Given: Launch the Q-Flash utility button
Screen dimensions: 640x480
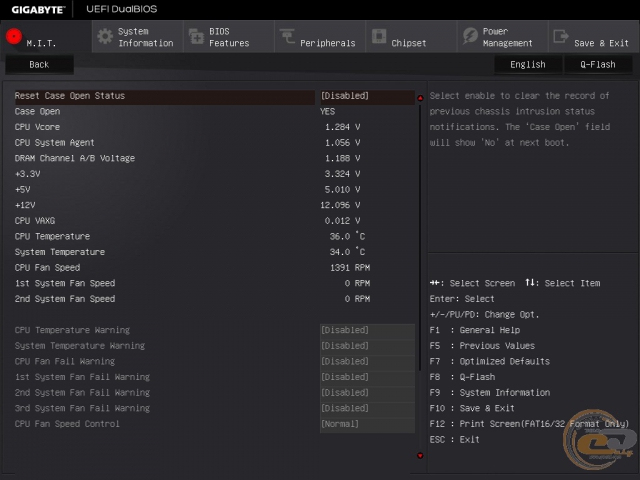Looking at the screenshot, I should (598, 64).
